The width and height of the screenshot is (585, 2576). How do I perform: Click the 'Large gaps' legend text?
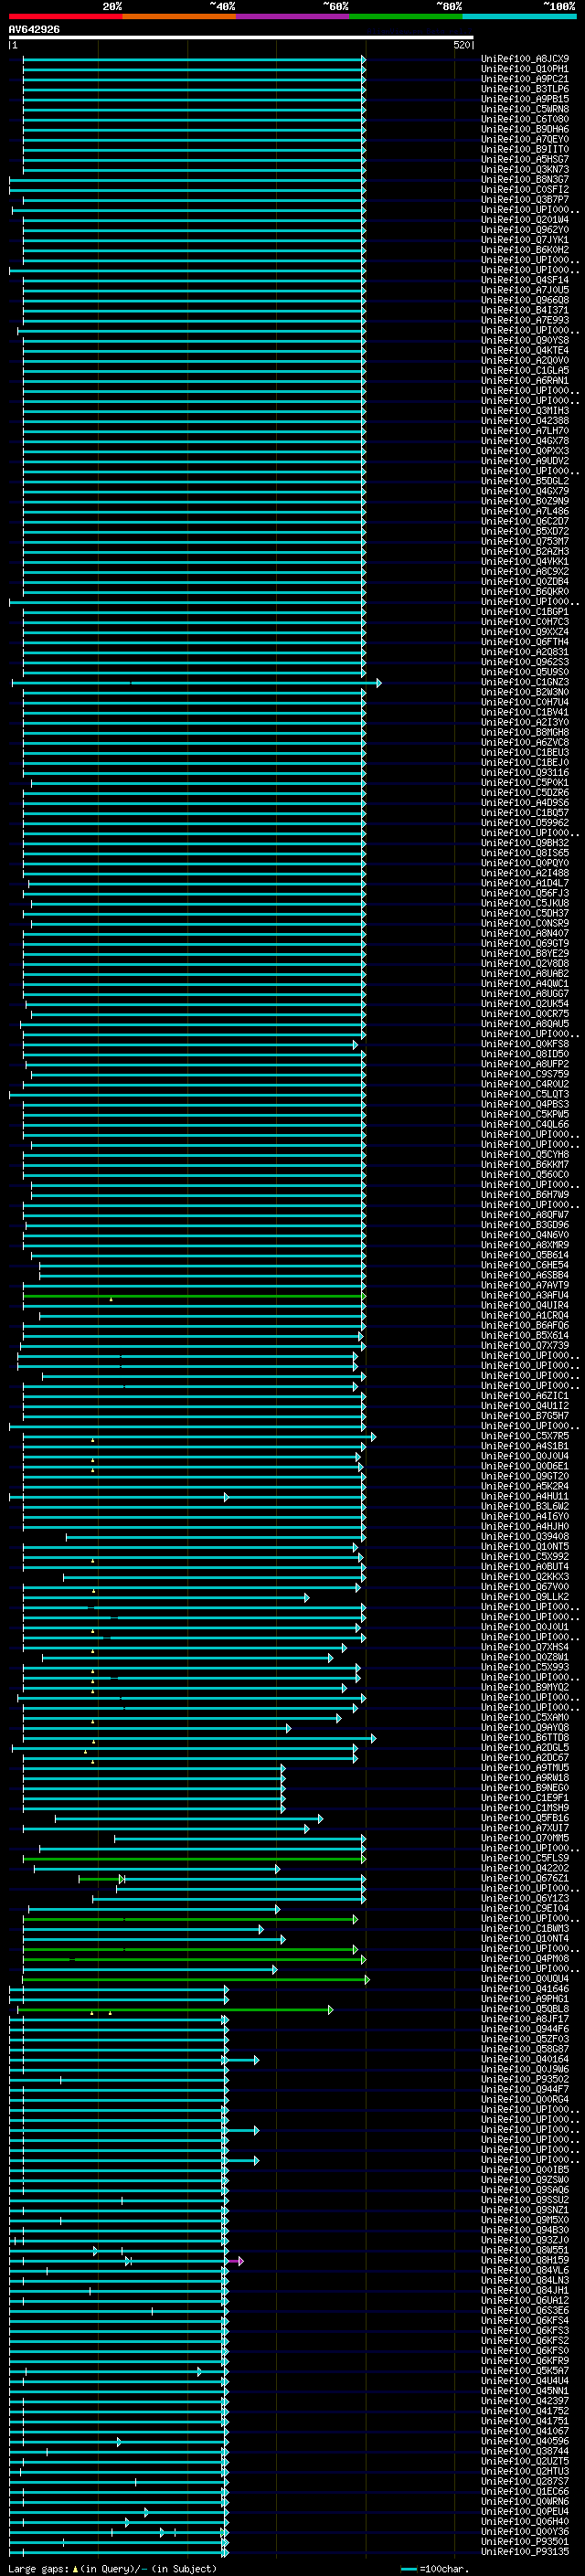39,2569
